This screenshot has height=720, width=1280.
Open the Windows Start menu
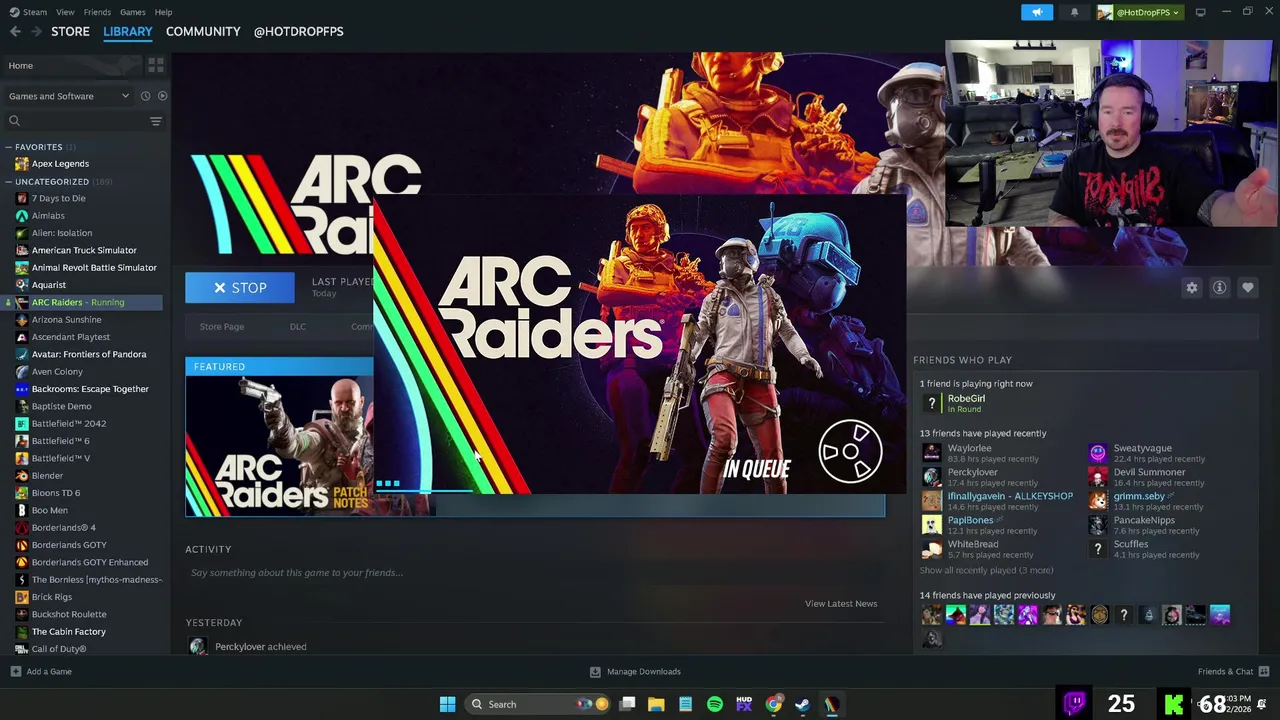(448, 704)
